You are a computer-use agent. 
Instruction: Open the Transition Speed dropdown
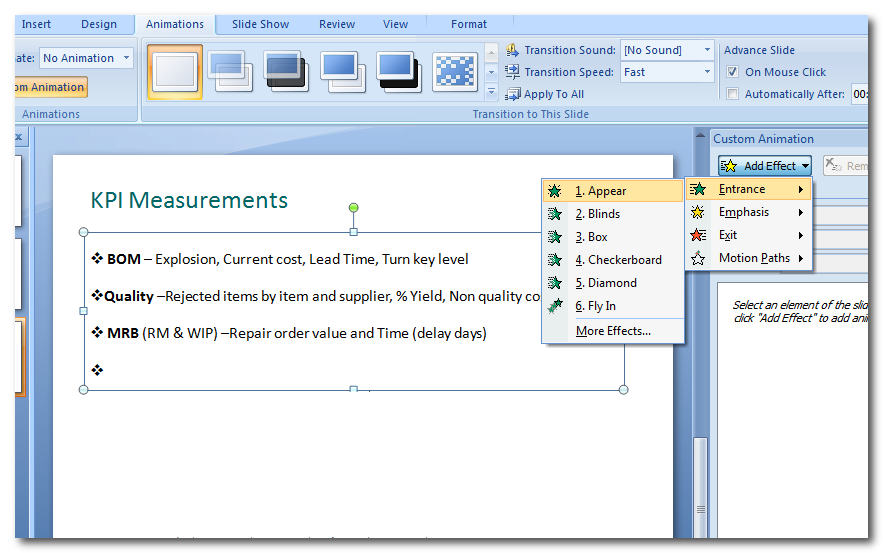(x=707, y=72)
